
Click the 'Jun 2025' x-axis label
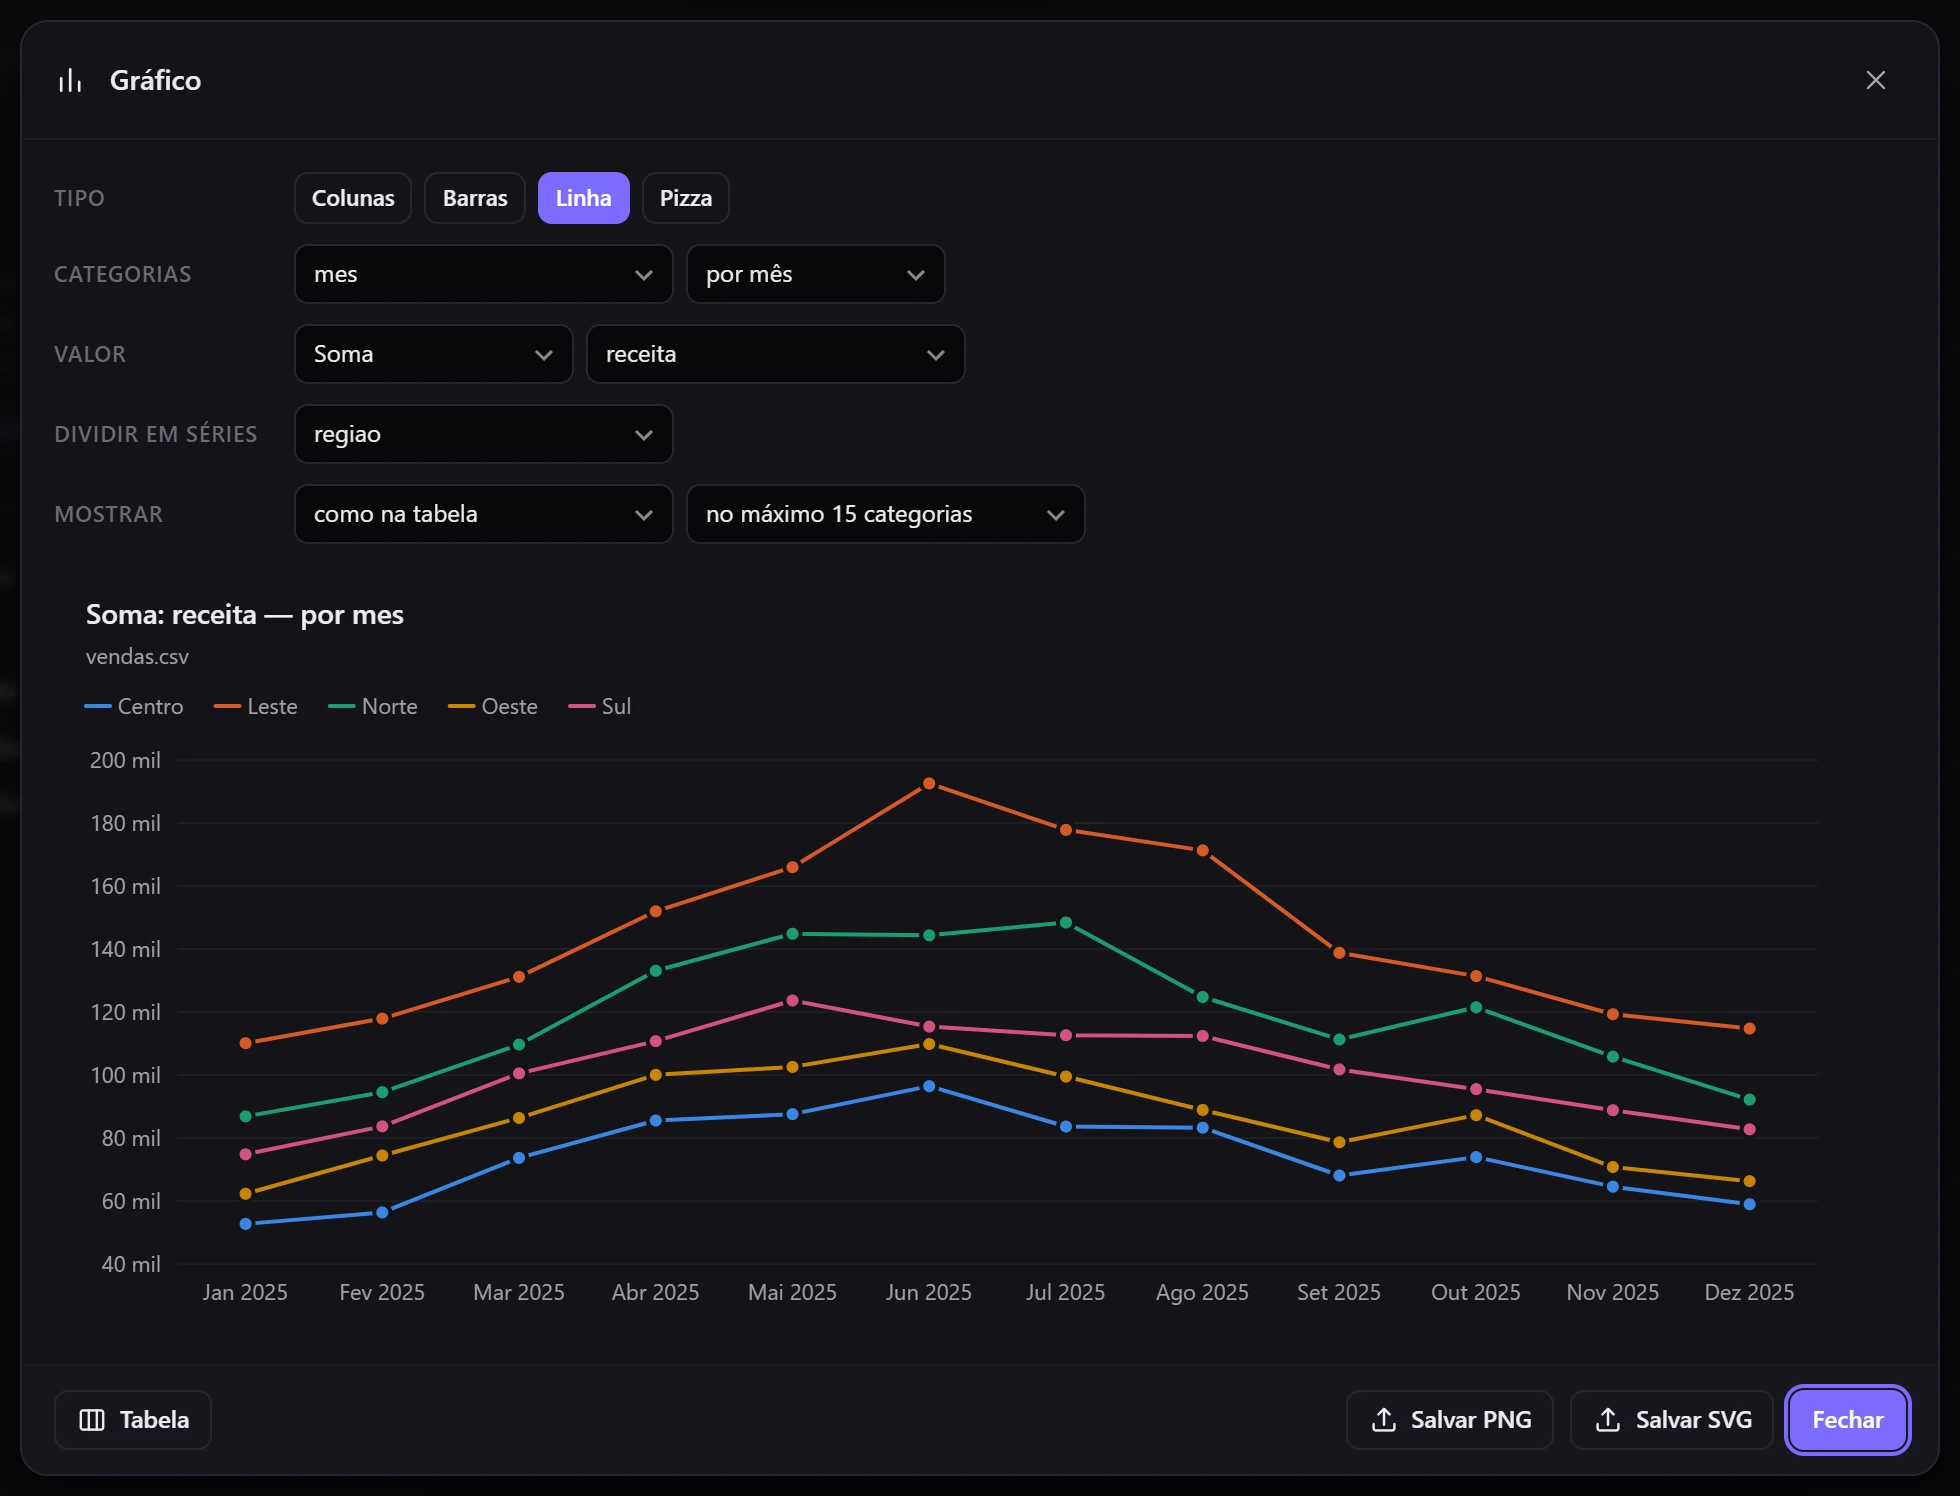pos(929,1292)
